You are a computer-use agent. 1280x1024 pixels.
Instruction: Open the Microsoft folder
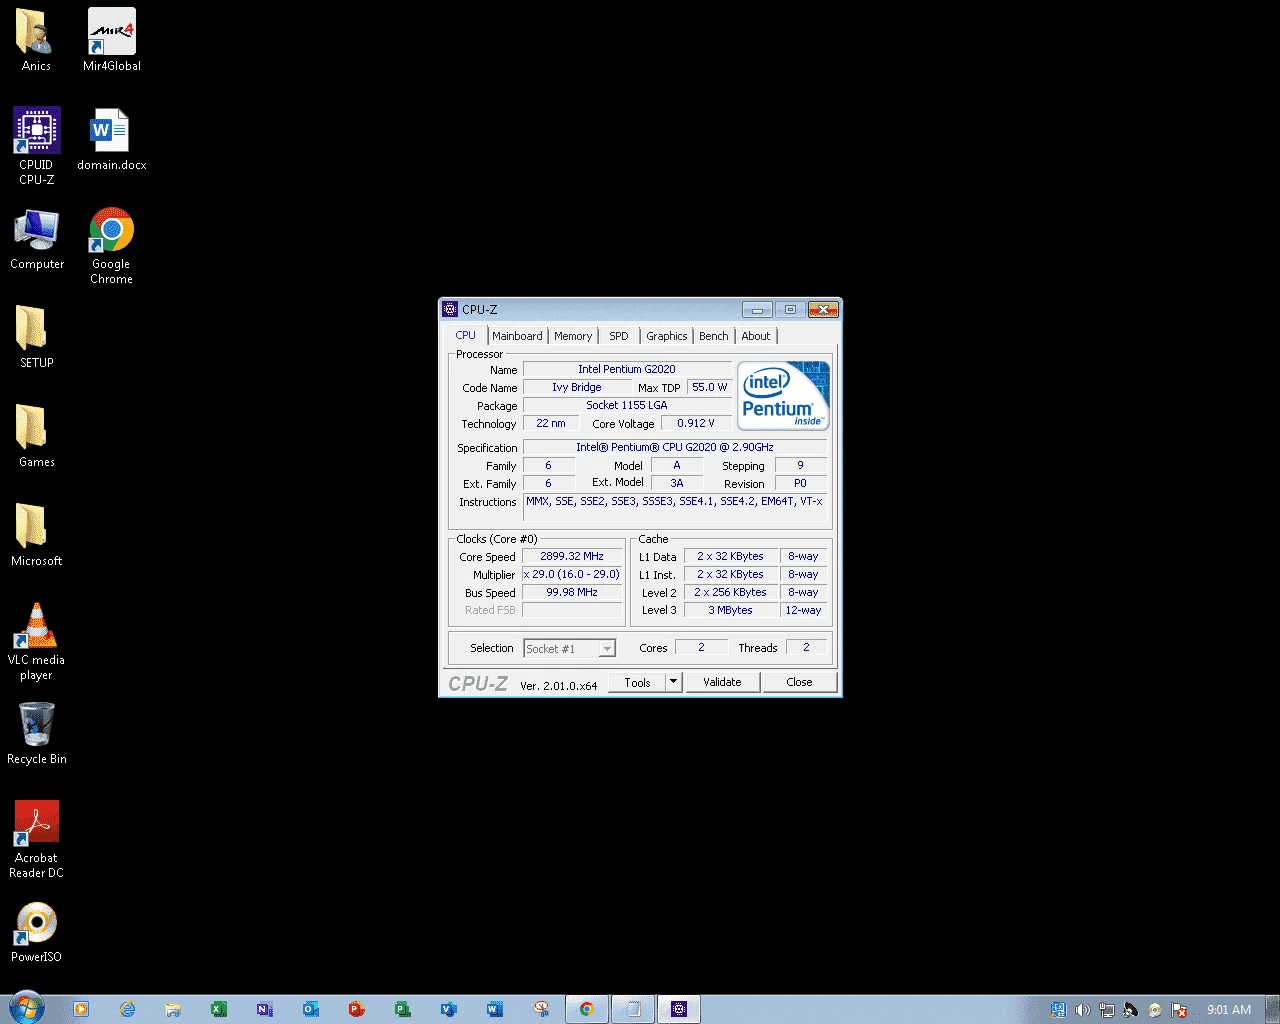coord(36,535)
